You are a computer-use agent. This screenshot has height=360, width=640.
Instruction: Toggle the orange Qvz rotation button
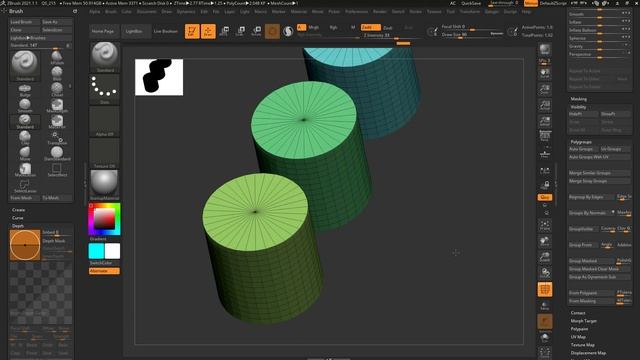coord(544,197)
